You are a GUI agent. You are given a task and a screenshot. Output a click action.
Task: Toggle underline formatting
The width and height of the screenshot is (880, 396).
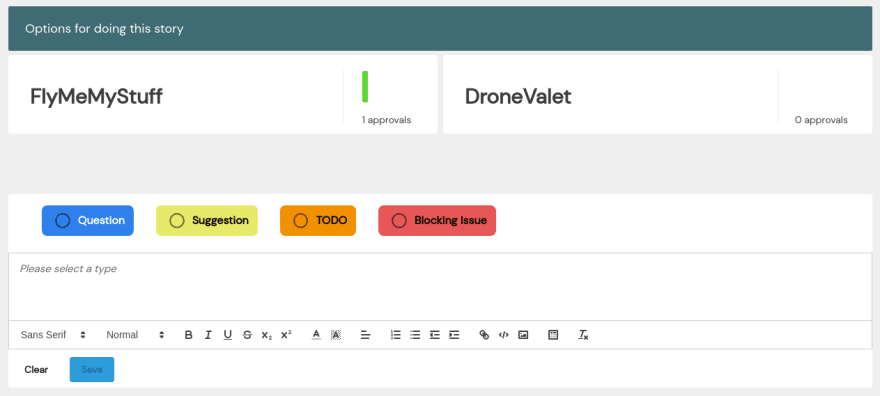[227, 335]
